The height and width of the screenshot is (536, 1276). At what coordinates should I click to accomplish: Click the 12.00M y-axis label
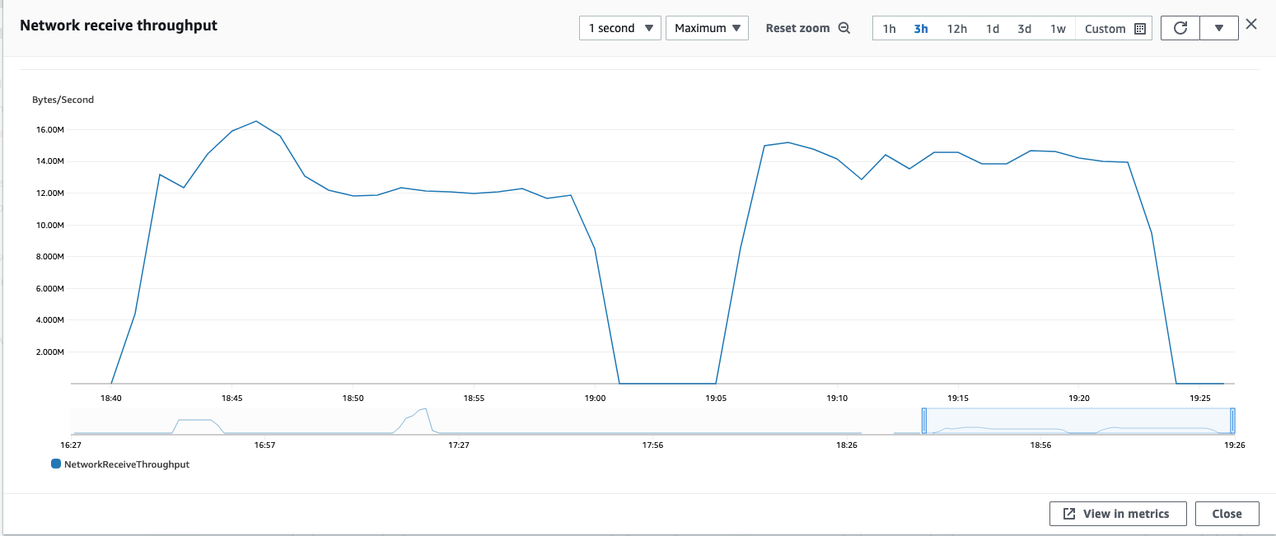pyautogui.click(x=48, y=193)
